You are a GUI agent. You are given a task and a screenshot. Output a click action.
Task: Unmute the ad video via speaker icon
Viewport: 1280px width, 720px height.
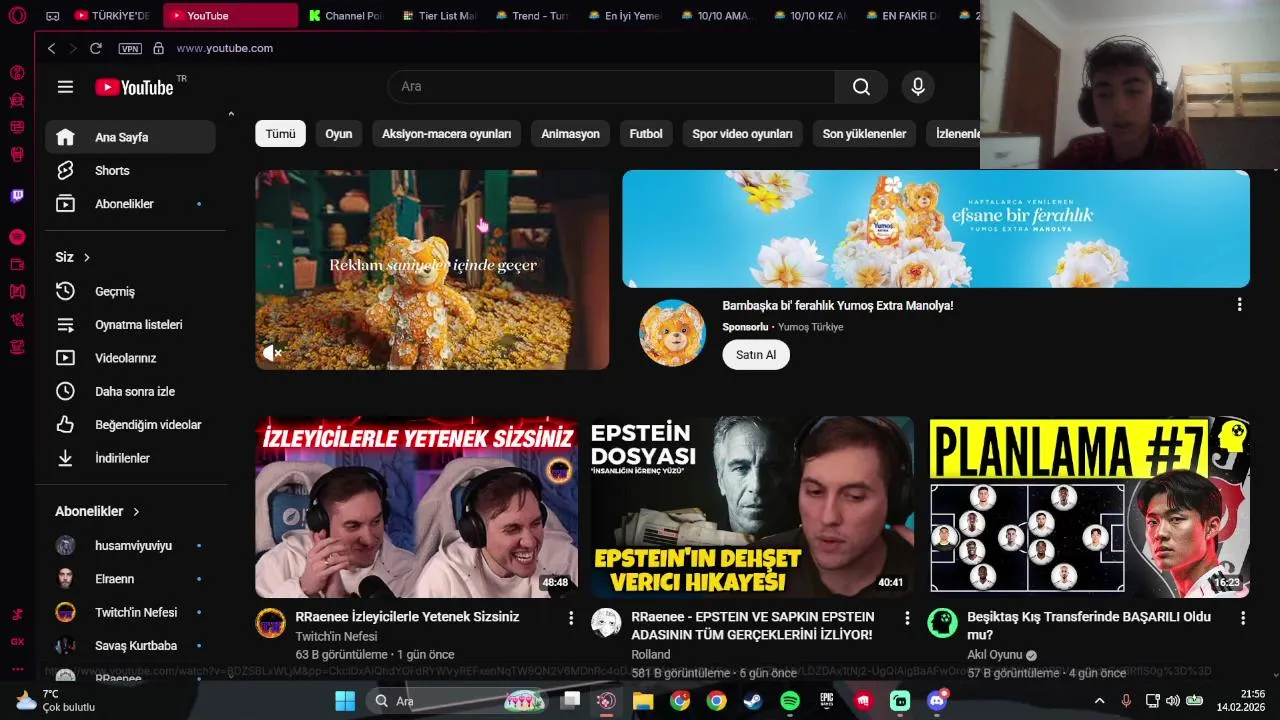point(271,352)
